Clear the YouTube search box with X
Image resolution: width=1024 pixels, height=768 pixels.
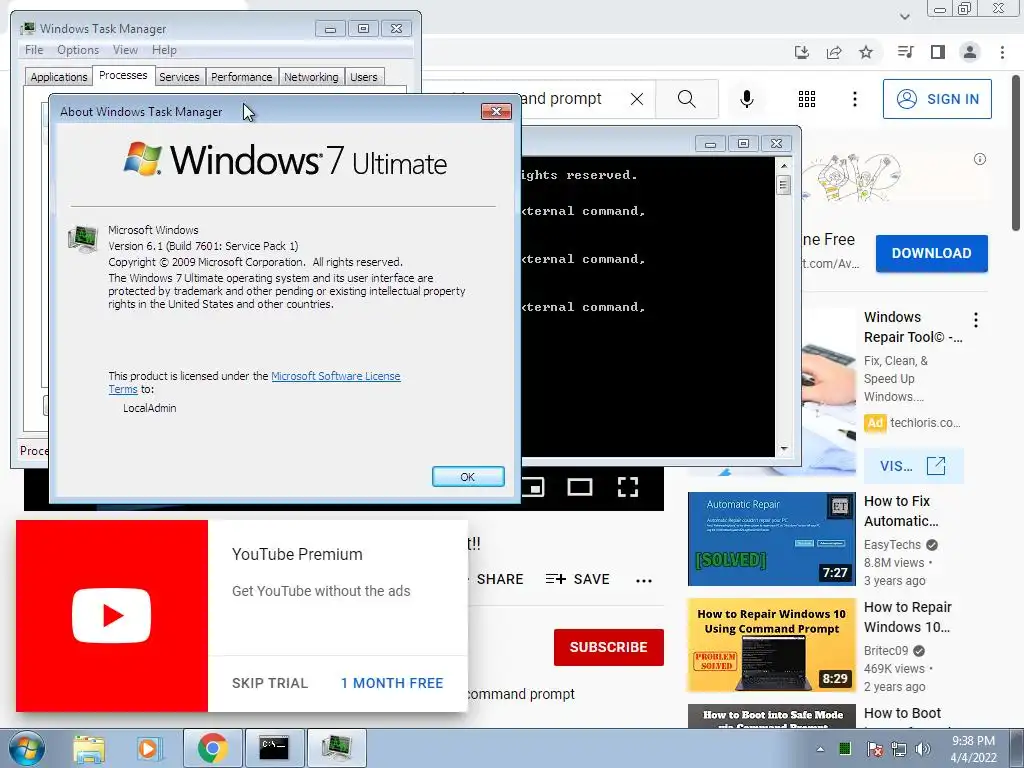coord(637,99)
